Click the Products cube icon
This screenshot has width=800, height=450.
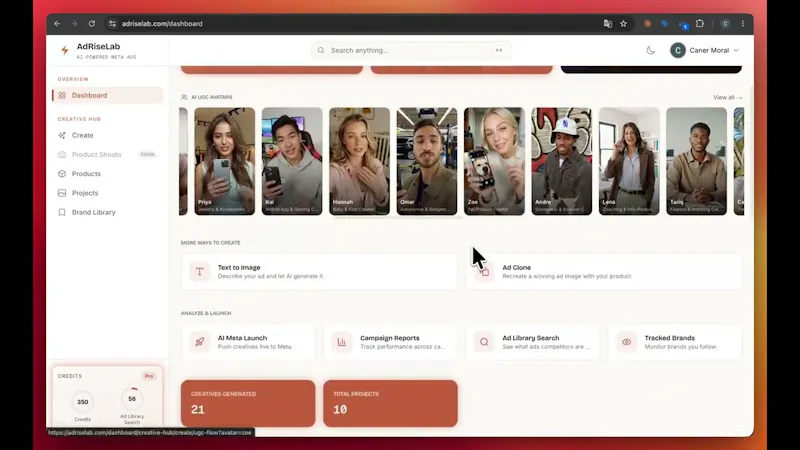(62, 173)
